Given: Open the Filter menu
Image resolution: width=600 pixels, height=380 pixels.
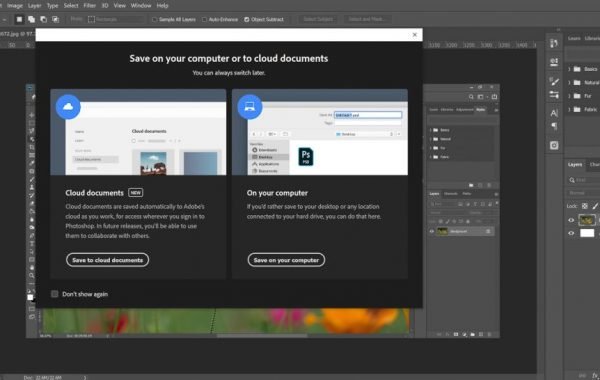Looking at the screenshot, I should tap(90, 6).
